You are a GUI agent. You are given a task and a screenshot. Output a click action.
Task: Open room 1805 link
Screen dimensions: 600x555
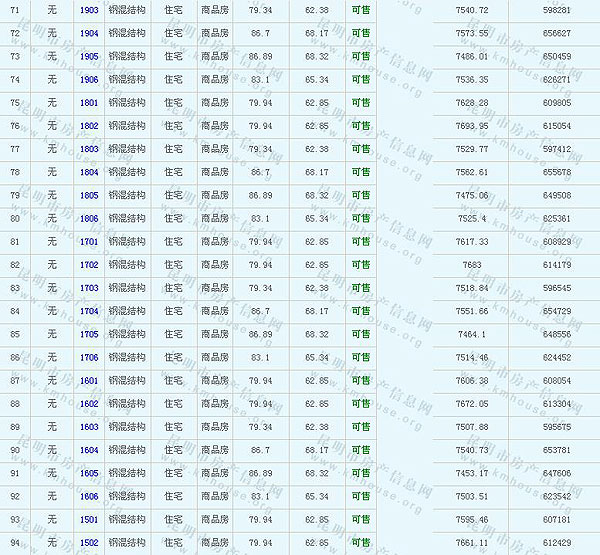[89, 195]
